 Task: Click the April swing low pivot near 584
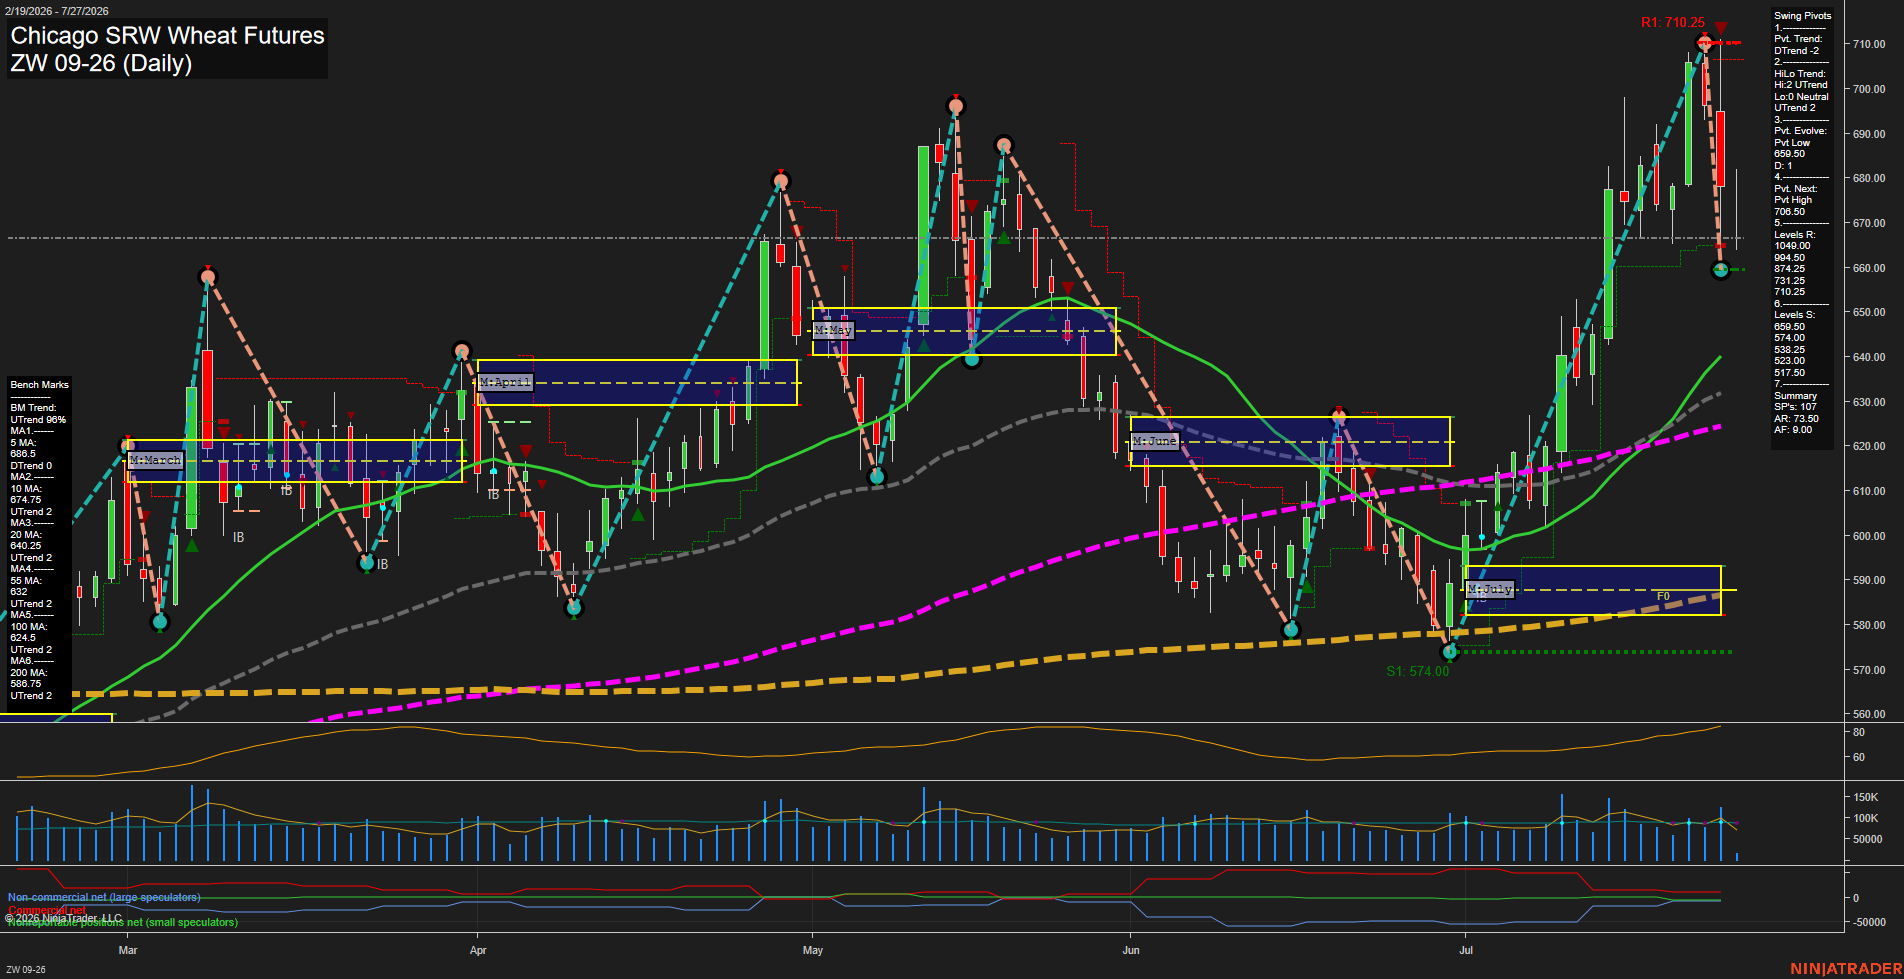pos(574,607)
